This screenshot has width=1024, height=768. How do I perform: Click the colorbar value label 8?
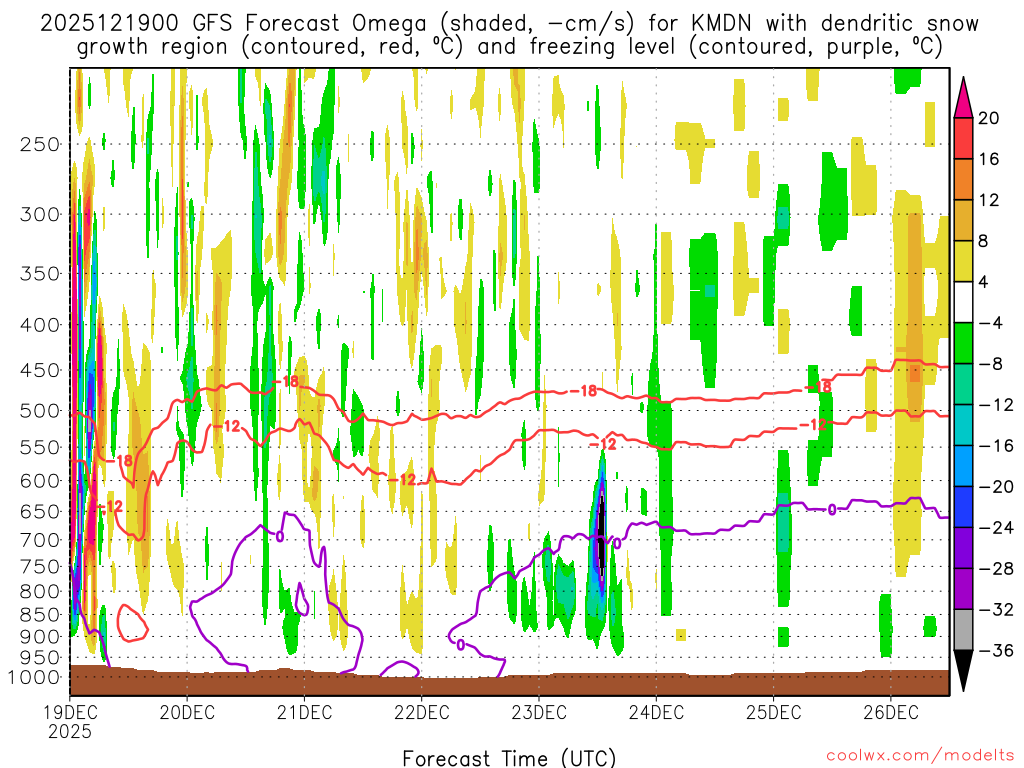984,241
